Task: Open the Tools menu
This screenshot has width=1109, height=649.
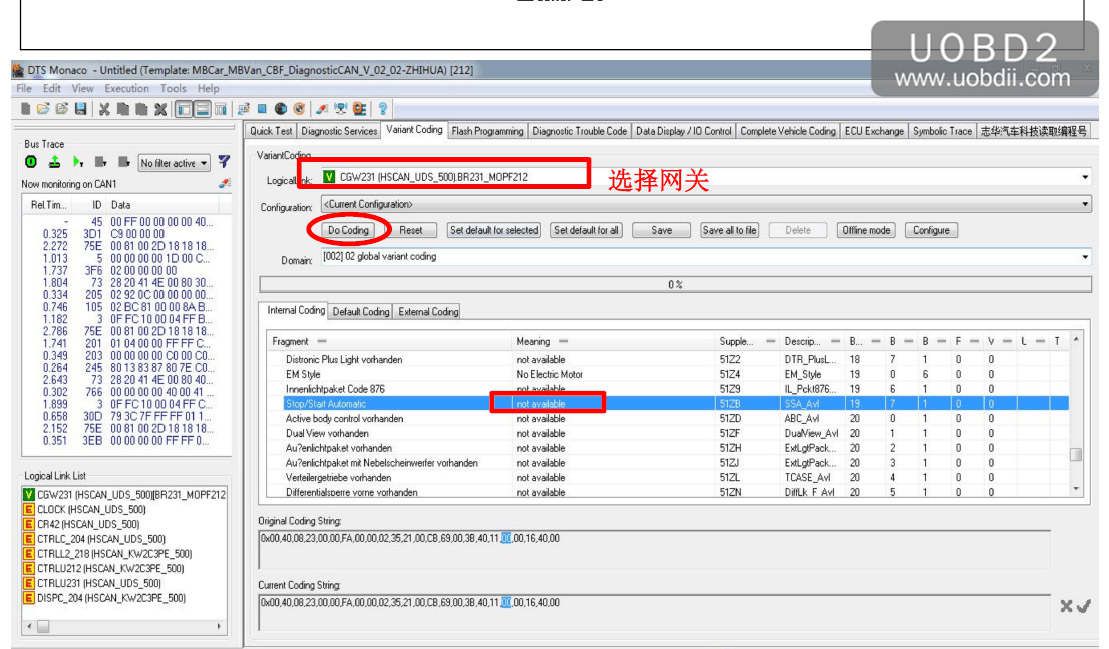Action: (x=173, y=88)
